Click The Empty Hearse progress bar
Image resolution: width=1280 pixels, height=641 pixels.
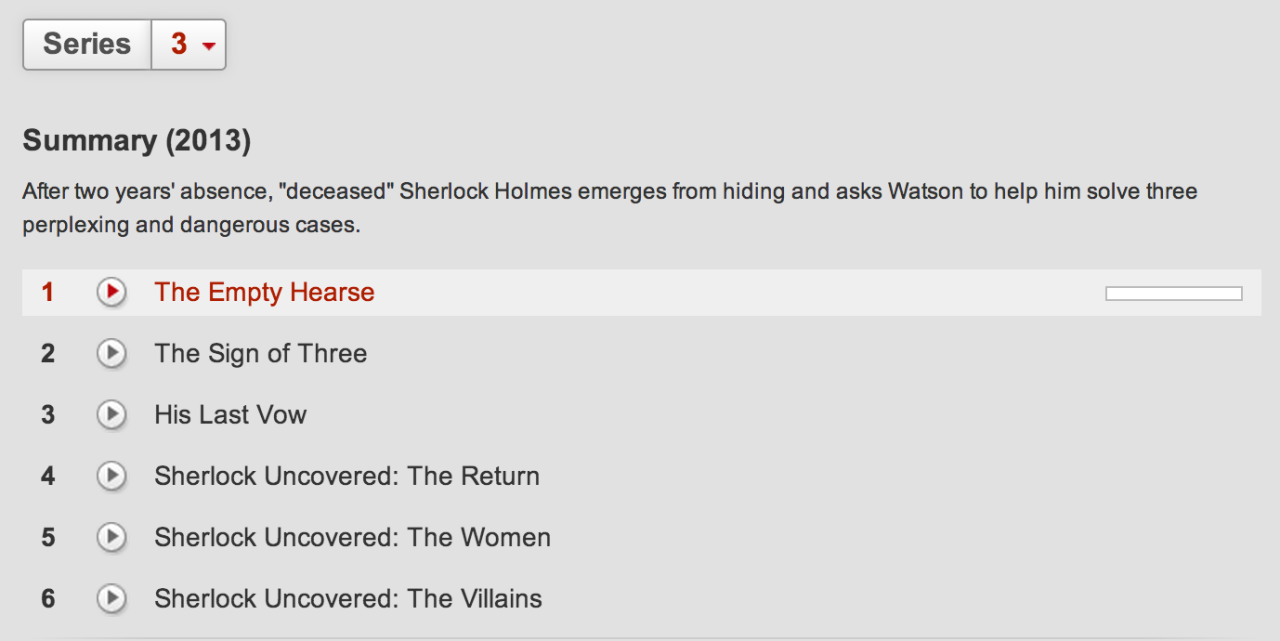1173,293
